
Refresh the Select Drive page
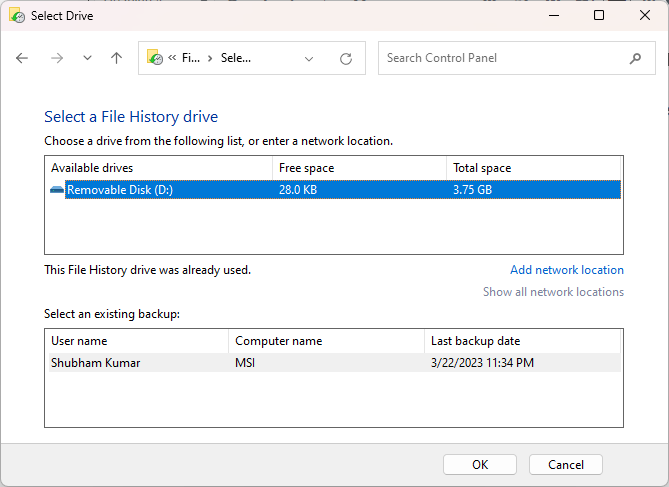coord(346,58)
